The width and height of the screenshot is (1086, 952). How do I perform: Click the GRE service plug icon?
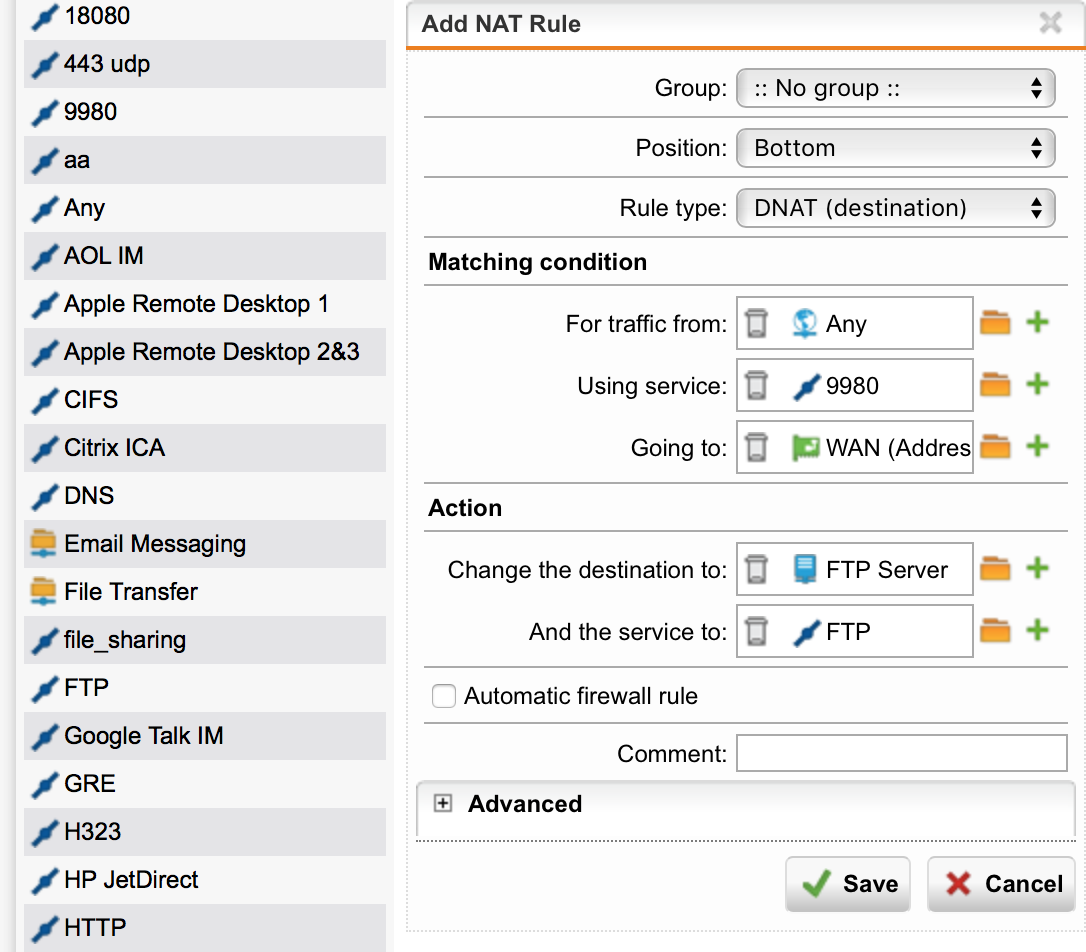44,784
